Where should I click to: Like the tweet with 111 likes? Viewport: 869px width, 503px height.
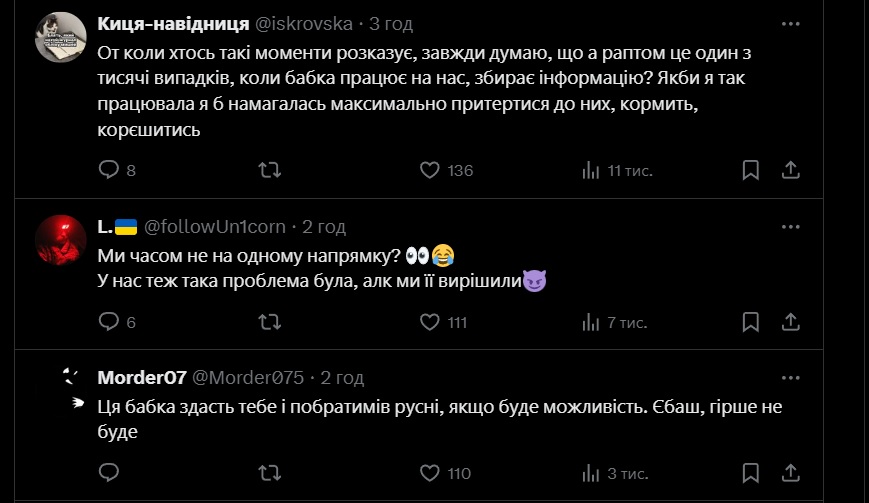coord(430,322)
